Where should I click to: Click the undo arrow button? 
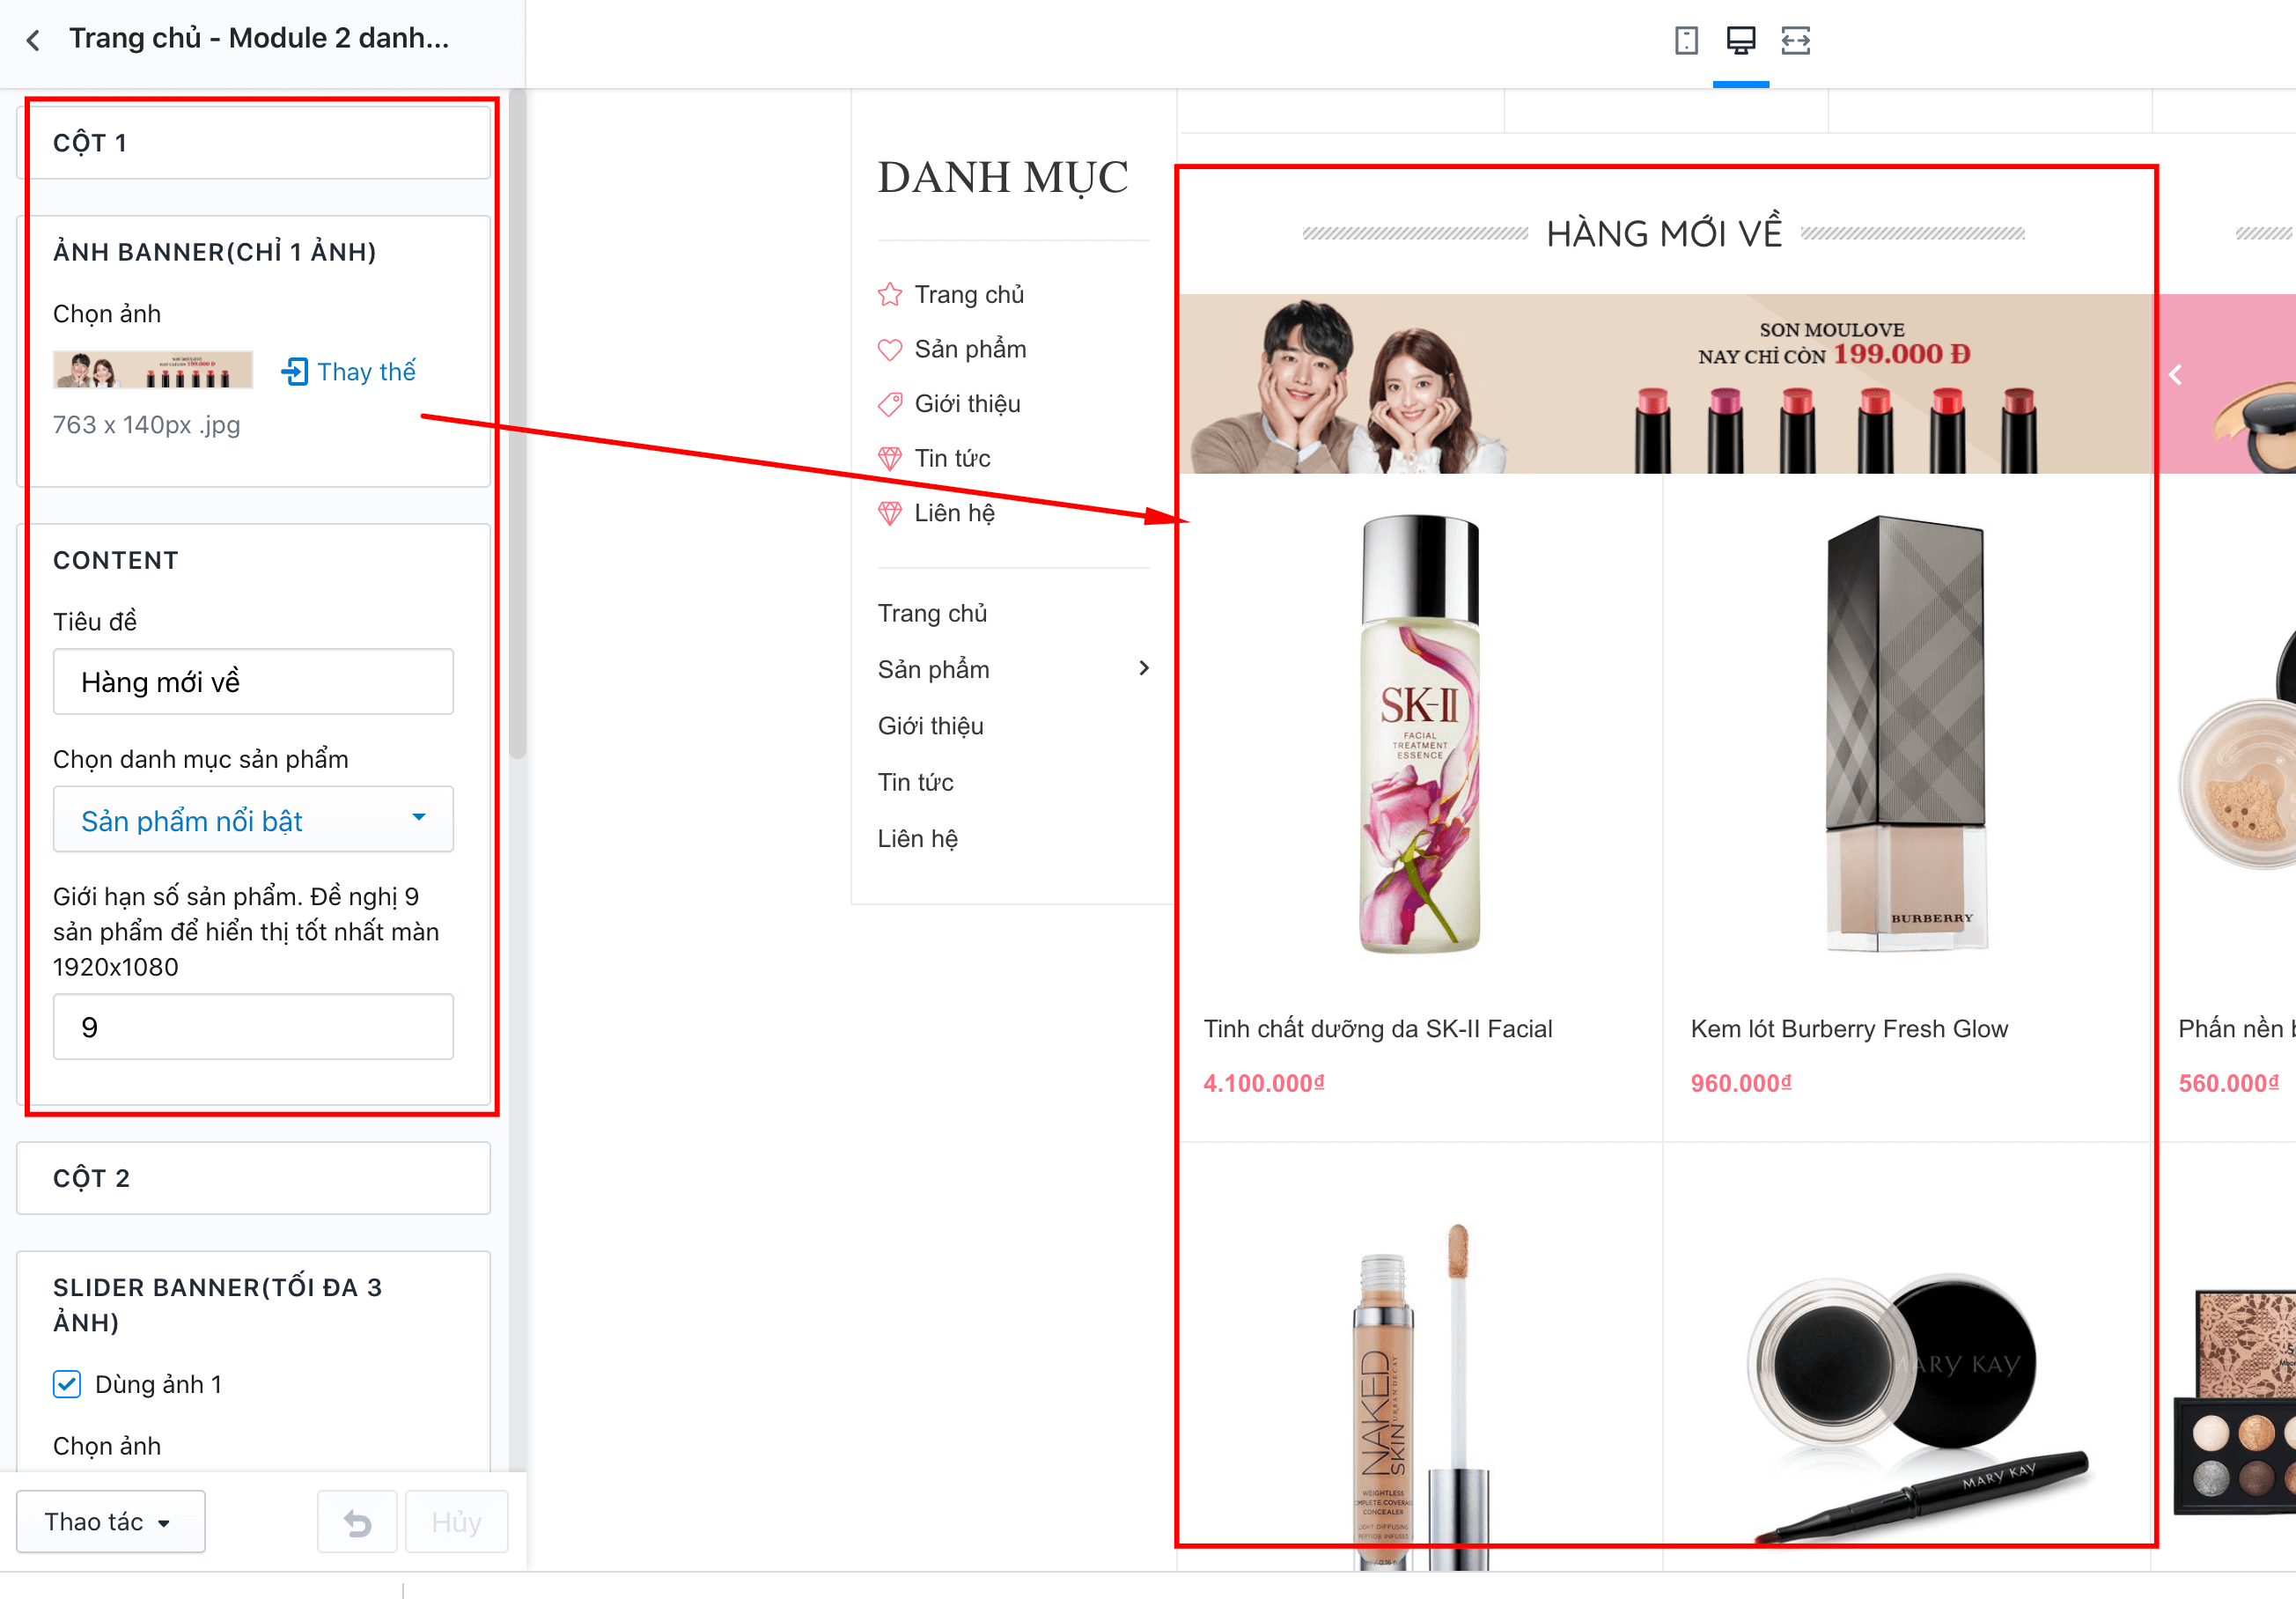357,1522
